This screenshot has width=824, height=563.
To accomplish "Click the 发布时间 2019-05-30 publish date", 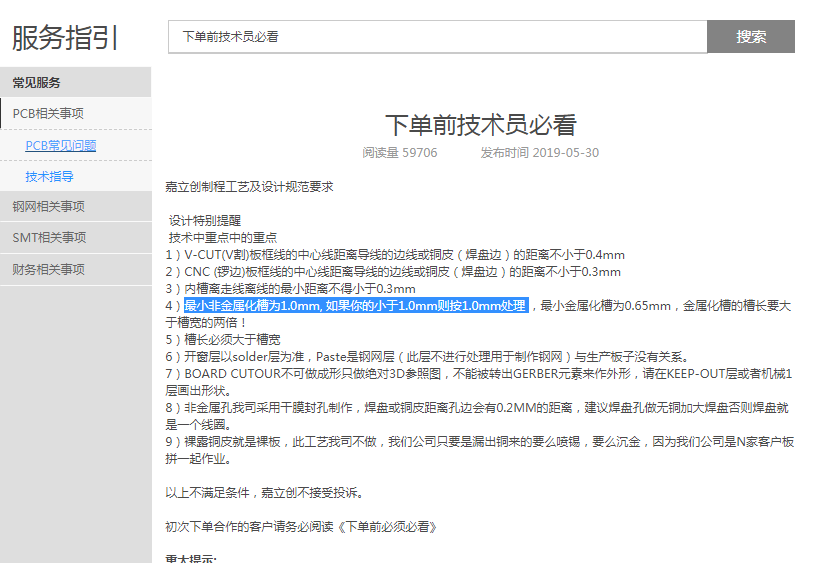I will click(539, 153).
